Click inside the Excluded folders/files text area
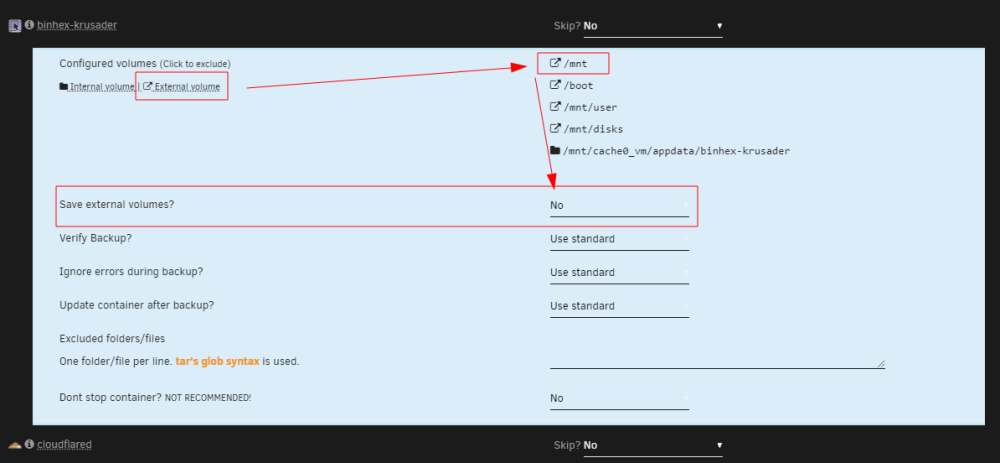The image size is (1000, 463). (x=717, y=359)
